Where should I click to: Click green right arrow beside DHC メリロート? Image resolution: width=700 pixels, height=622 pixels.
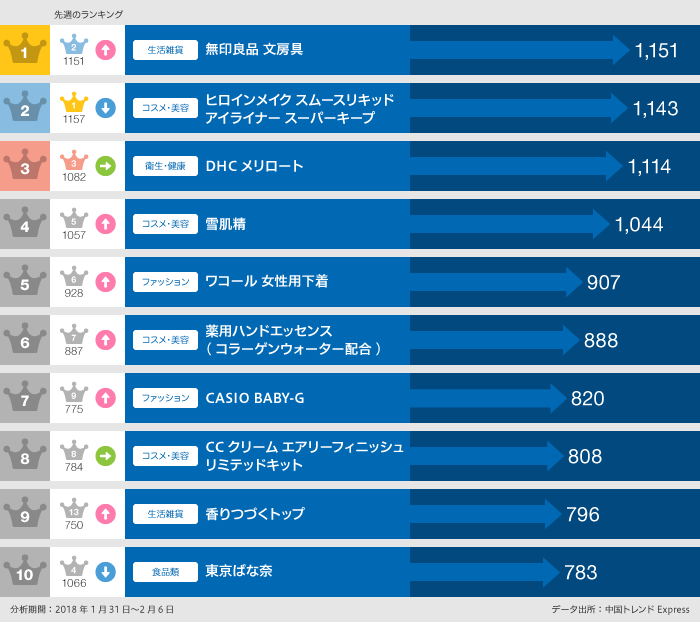[106, 166]
